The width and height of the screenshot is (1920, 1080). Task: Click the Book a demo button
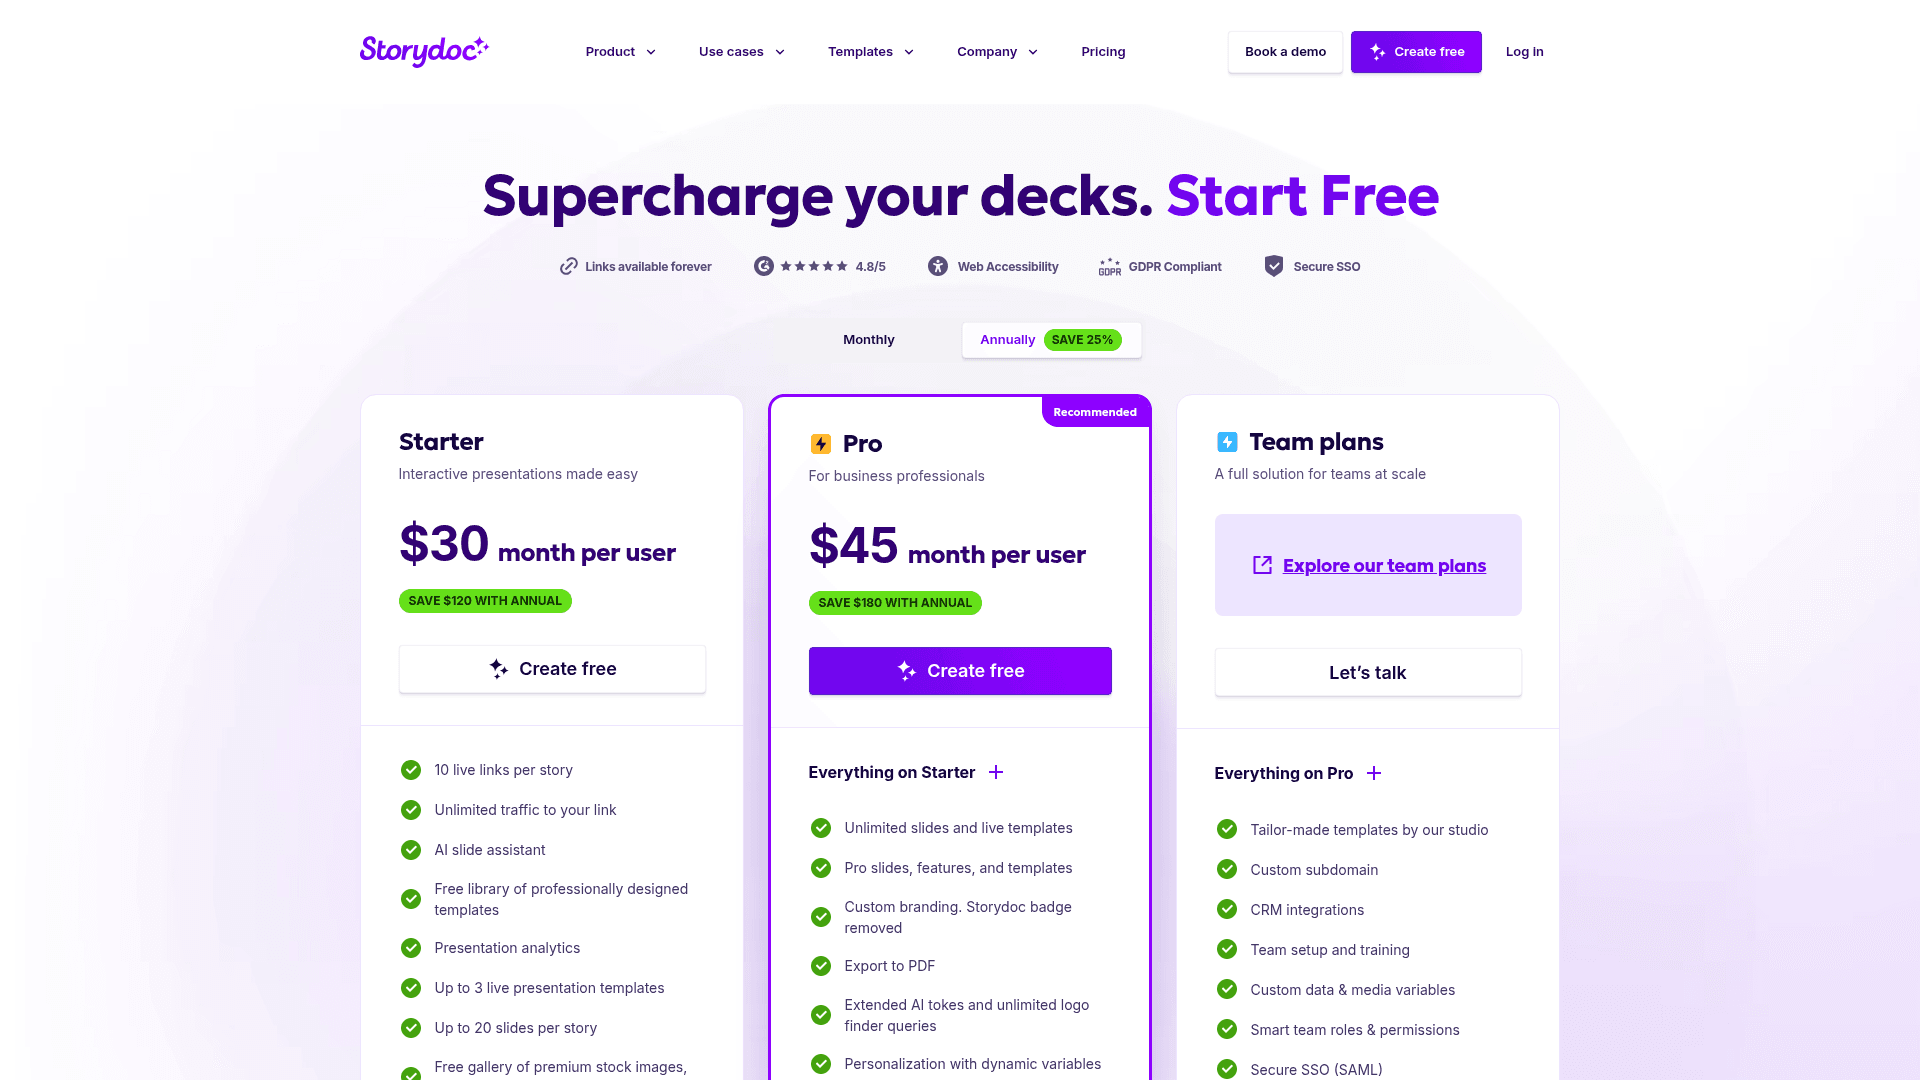click(x=1286, y=51)
